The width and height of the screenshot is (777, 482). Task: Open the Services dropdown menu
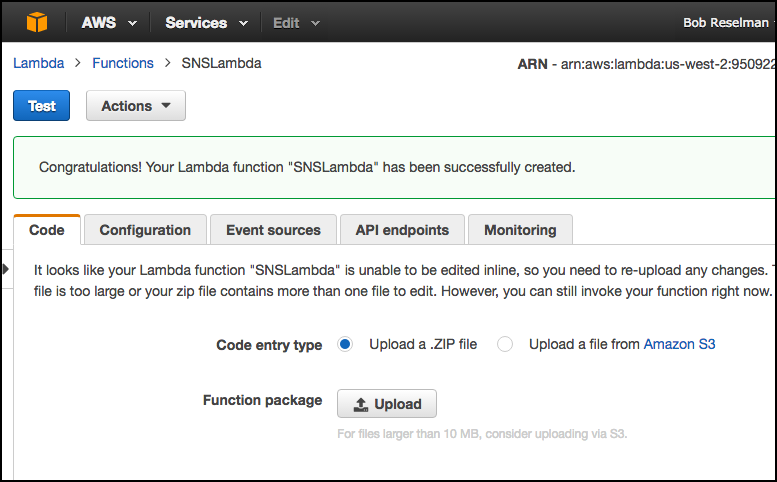[x=206, y=22]
